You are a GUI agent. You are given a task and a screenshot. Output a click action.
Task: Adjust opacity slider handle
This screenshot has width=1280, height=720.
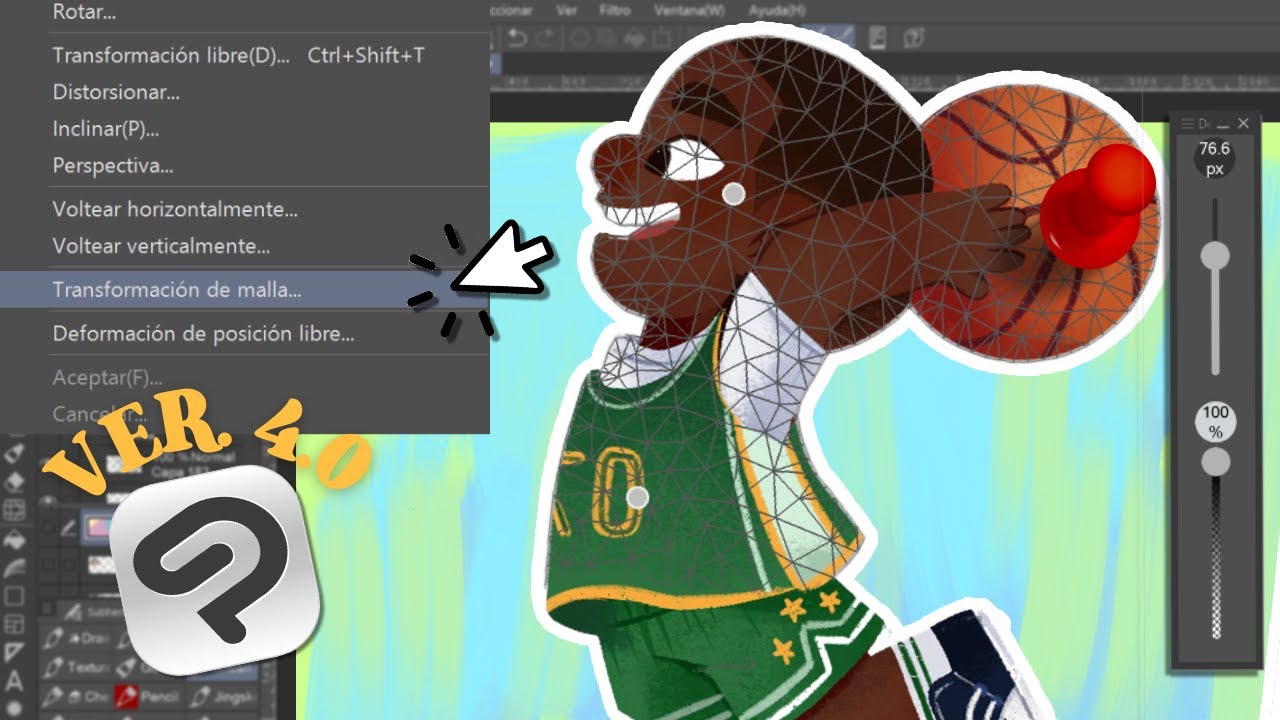click(x=1215, y=461)
